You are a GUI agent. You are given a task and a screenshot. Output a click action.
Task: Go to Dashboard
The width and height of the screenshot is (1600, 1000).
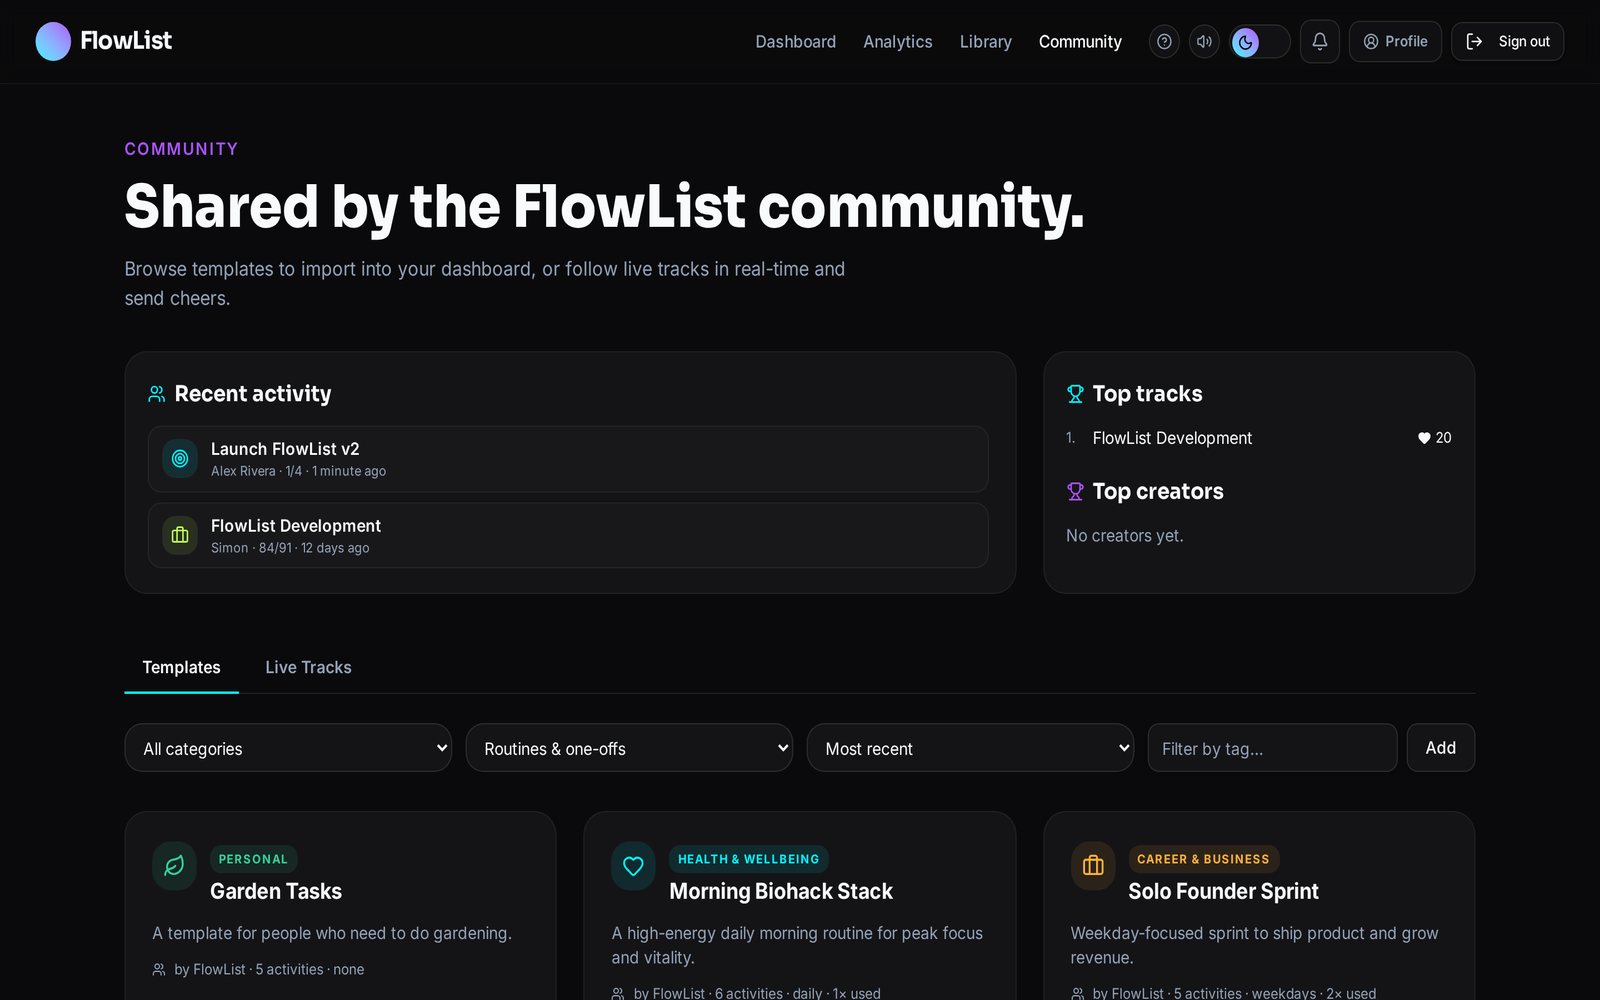[795, 41]
